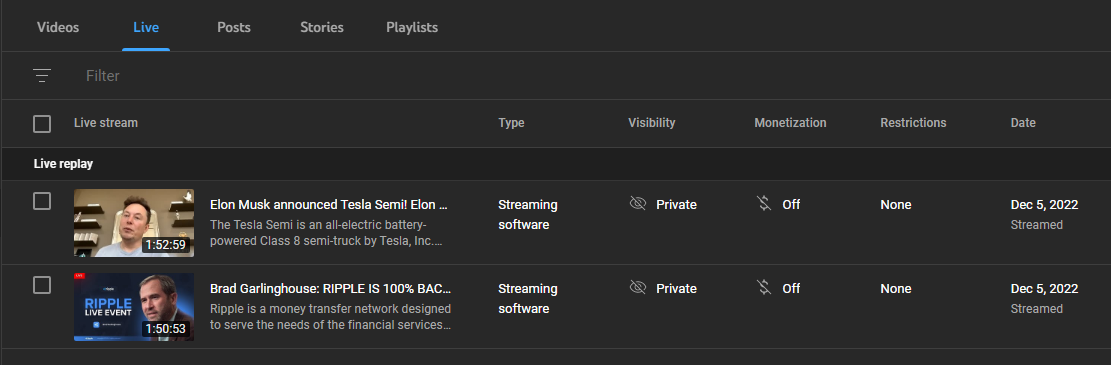Sort by the Date column header
1111x365 pixels.
pyautogui.click(x=1022, y=123)
